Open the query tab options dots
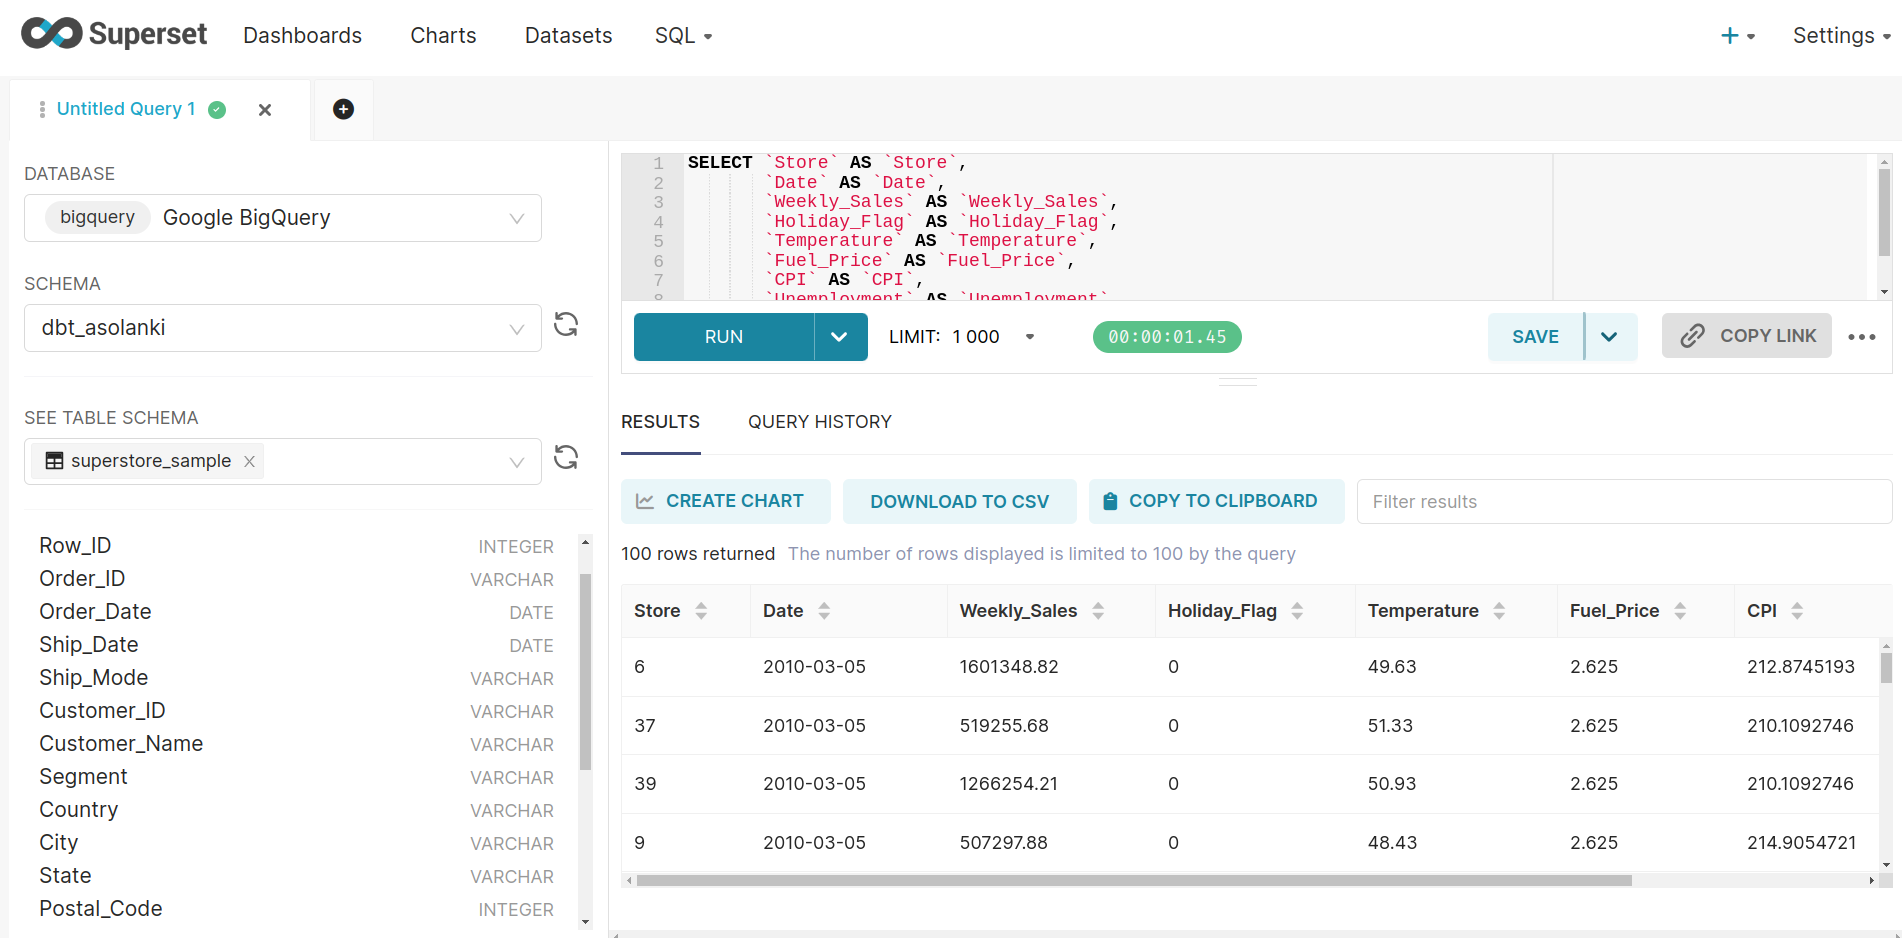This screenshot has width=1902, height=938. (42, 109)
